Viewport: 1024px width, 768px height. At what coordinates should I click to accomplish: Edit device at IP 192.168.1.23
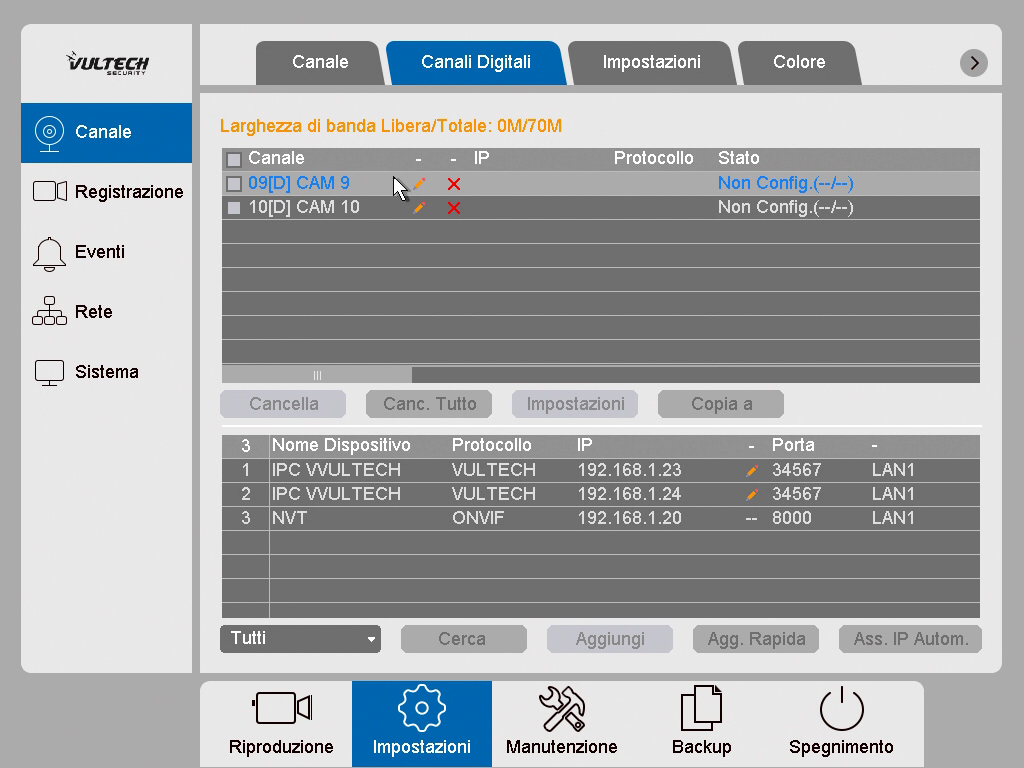(751, 470)
